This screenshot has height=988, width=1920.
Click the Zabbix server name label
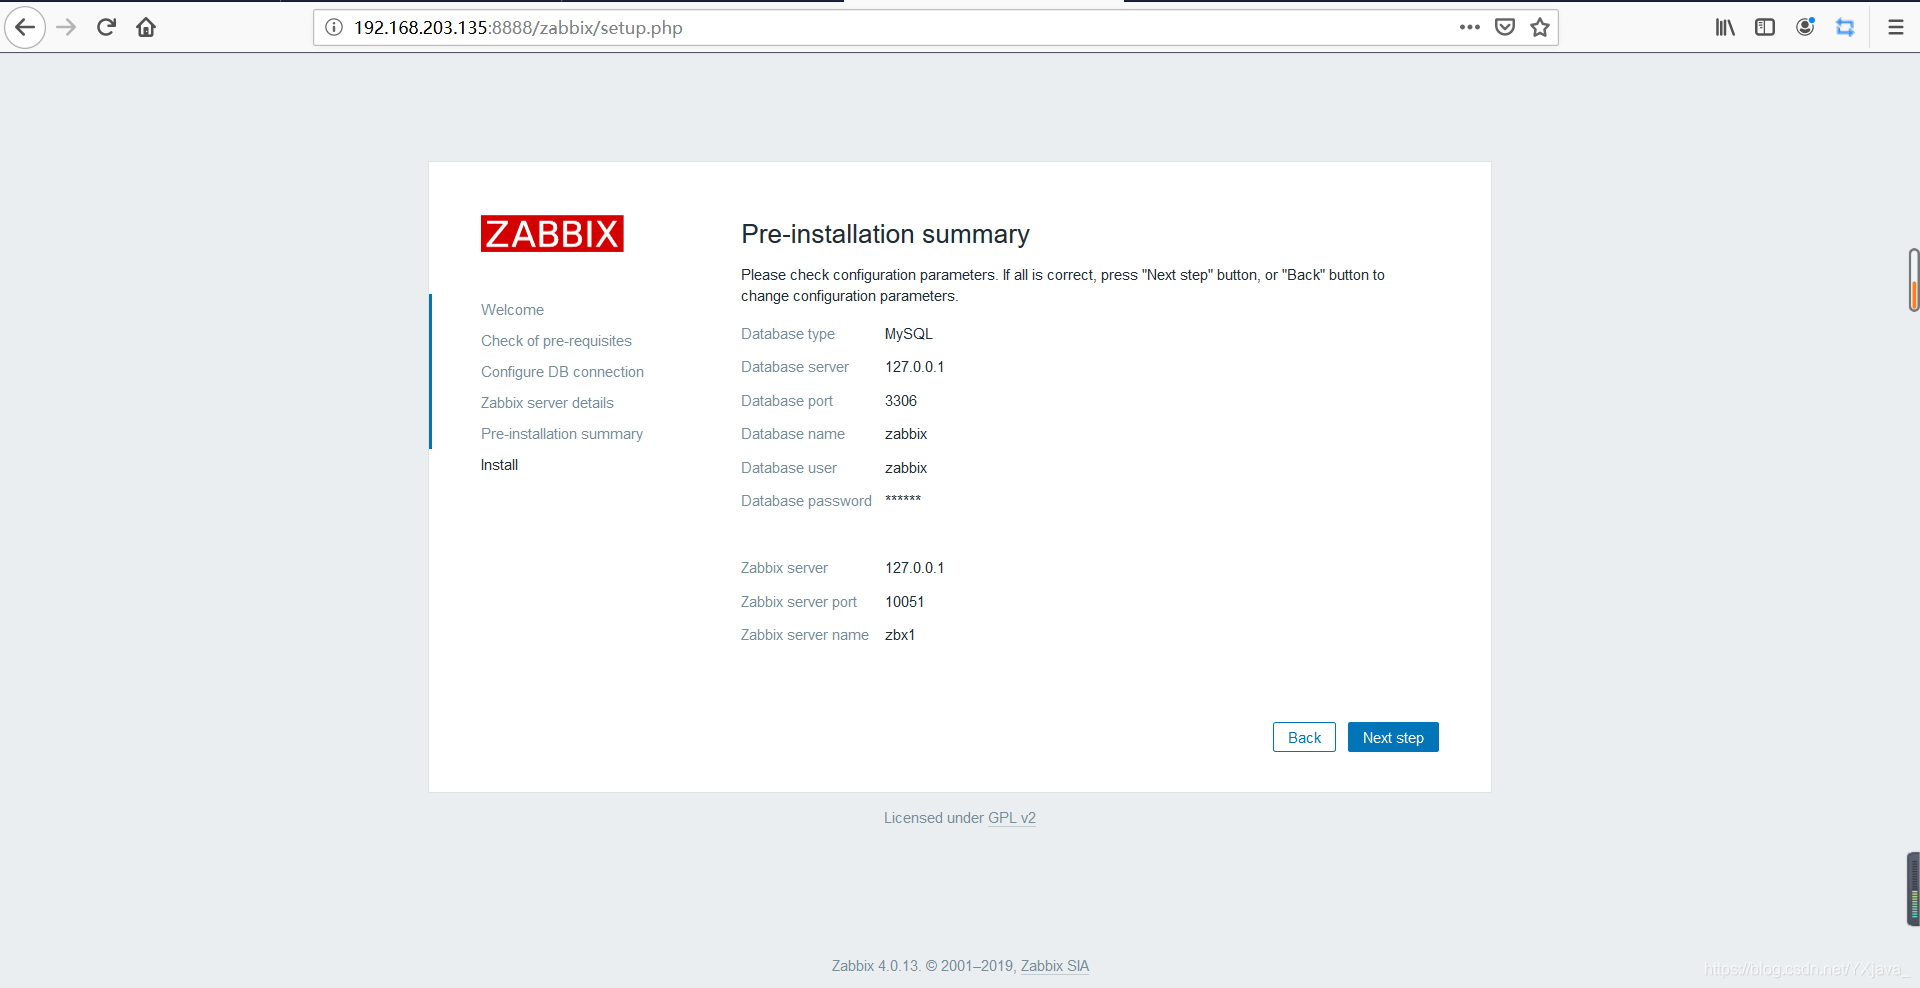(x=805, y=635)
